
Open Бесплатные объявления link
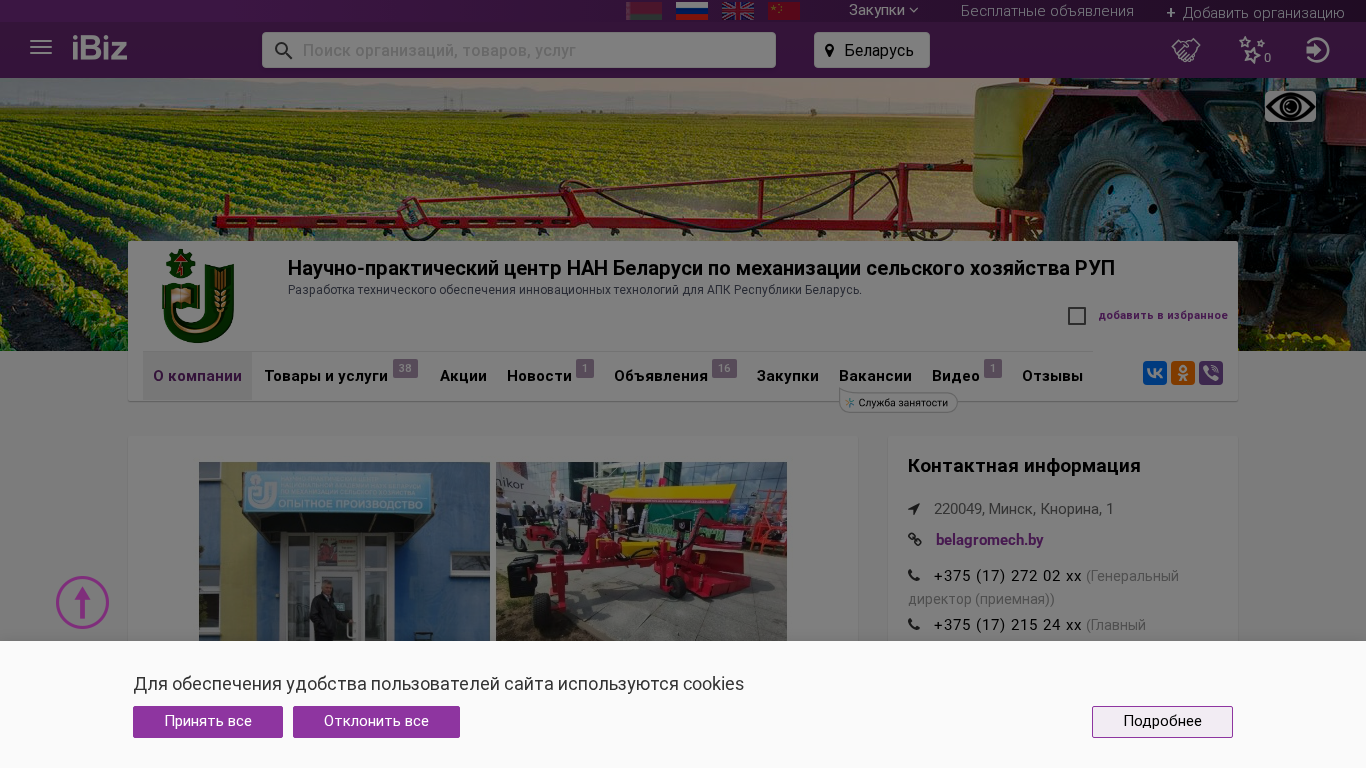pos(1047,11)
